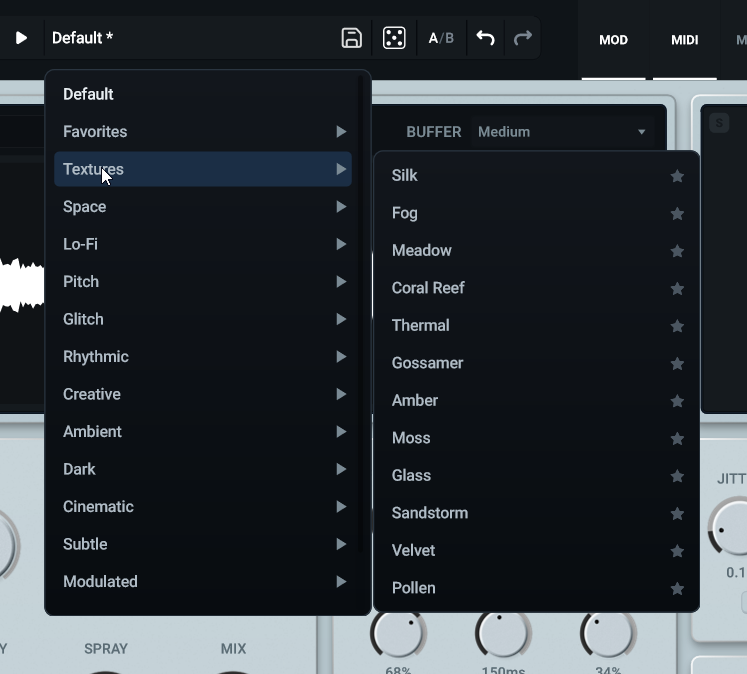Image resolution: width=747 pixels, height=674 pixels.
Task: Open the Glitch preset category
Action: tap(203, 319)
